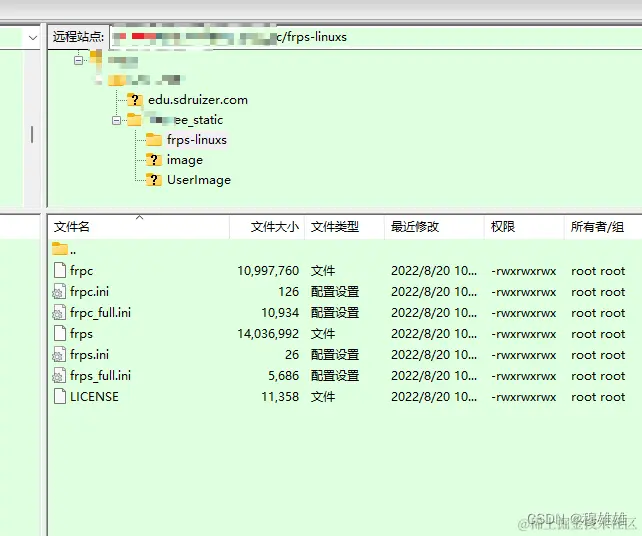
Task: Click the LICENSE file icon
Action: (x=60, y=396)
